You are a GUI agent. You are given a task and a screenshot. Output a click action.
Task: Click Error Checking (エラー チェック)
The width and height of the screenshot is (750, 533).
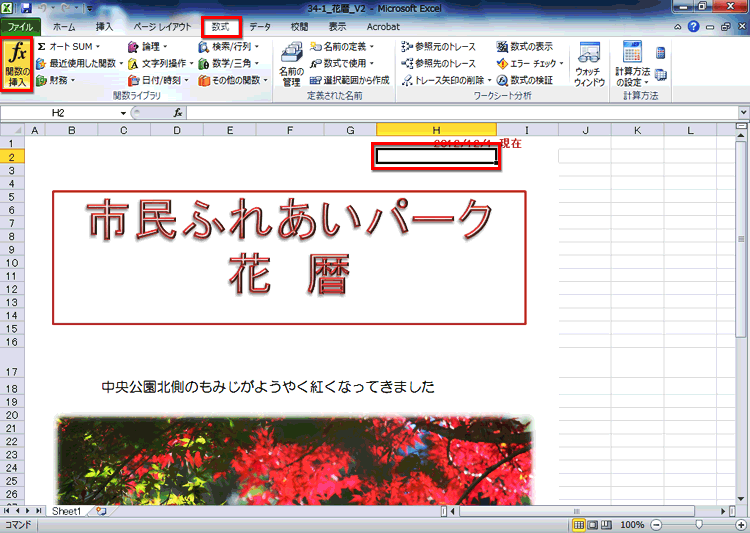coord(530,63)
